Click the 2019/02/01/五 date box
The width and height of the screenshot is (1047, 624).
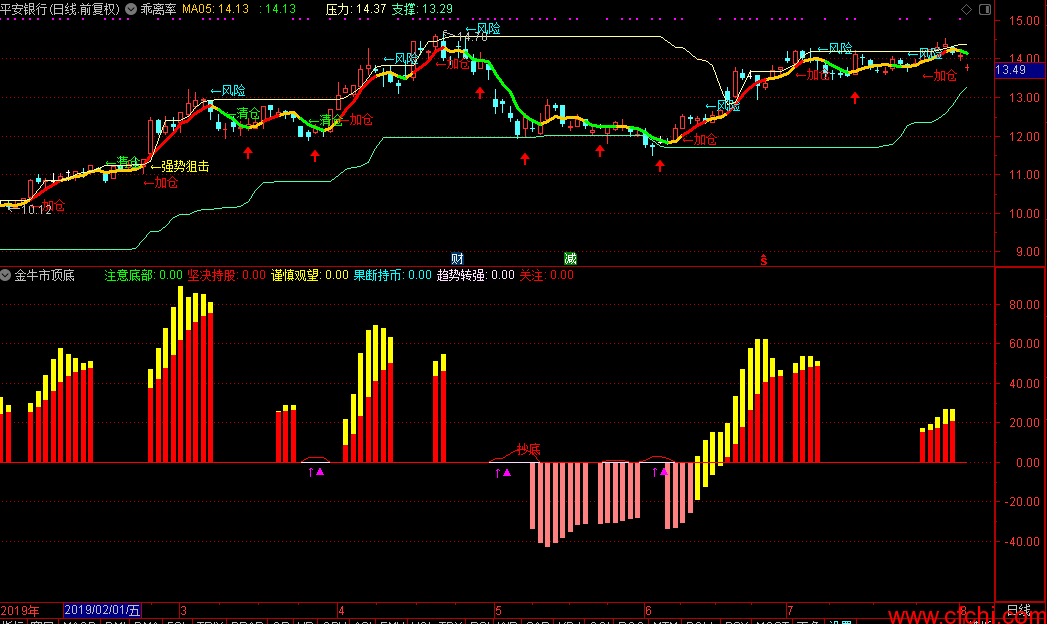[102, 610]
